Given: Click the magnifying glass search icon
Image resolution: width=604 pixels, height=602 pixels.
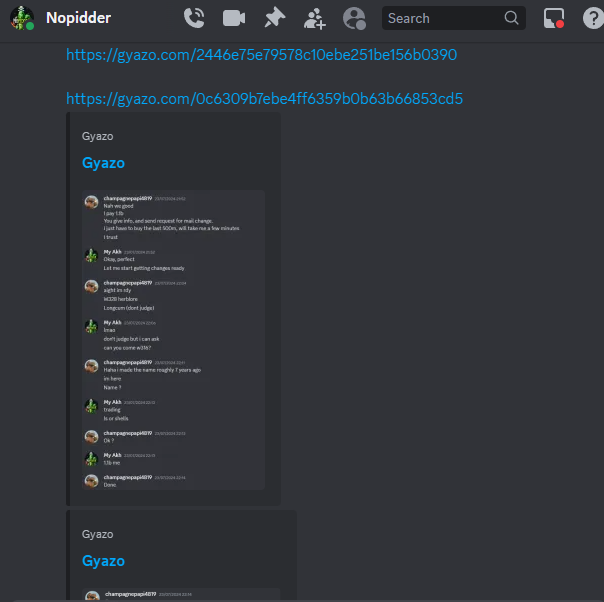Looking at the screenshot, I should coord(511,18).
